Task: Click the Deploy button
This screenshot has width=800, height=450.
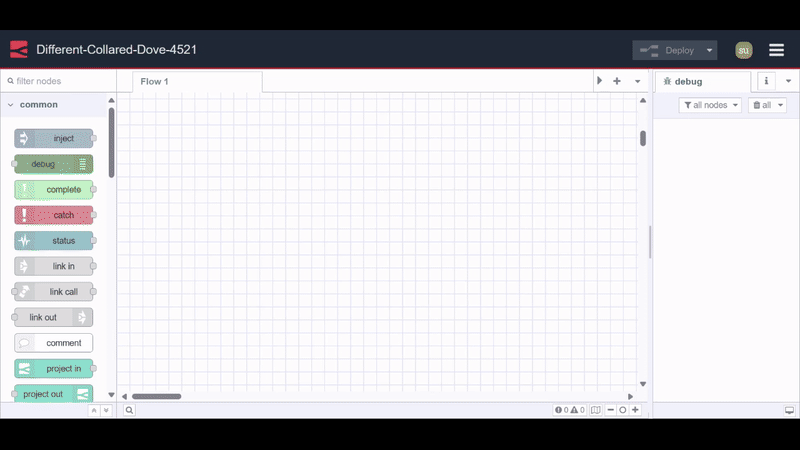Action: 667,50
